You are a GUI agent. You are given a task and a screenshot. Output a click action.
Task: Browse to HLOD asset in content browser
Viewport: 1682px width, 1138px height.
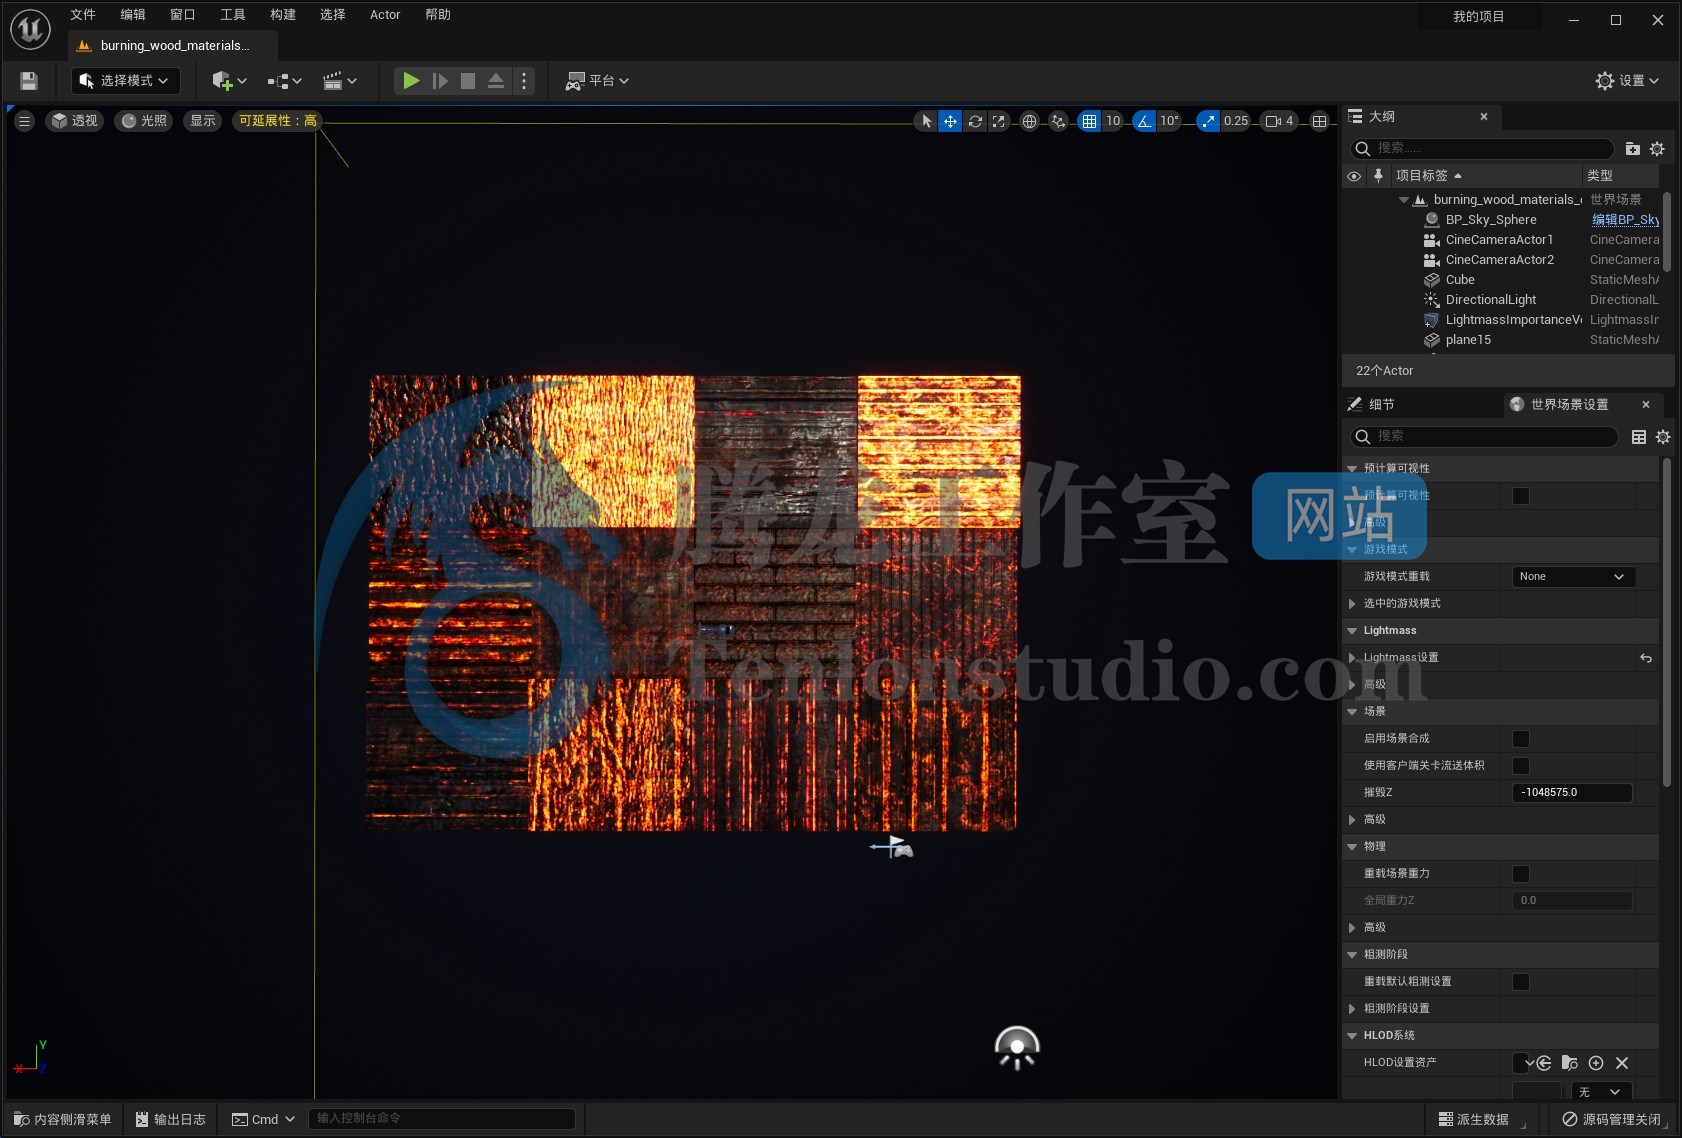tap(1570, 1063)
